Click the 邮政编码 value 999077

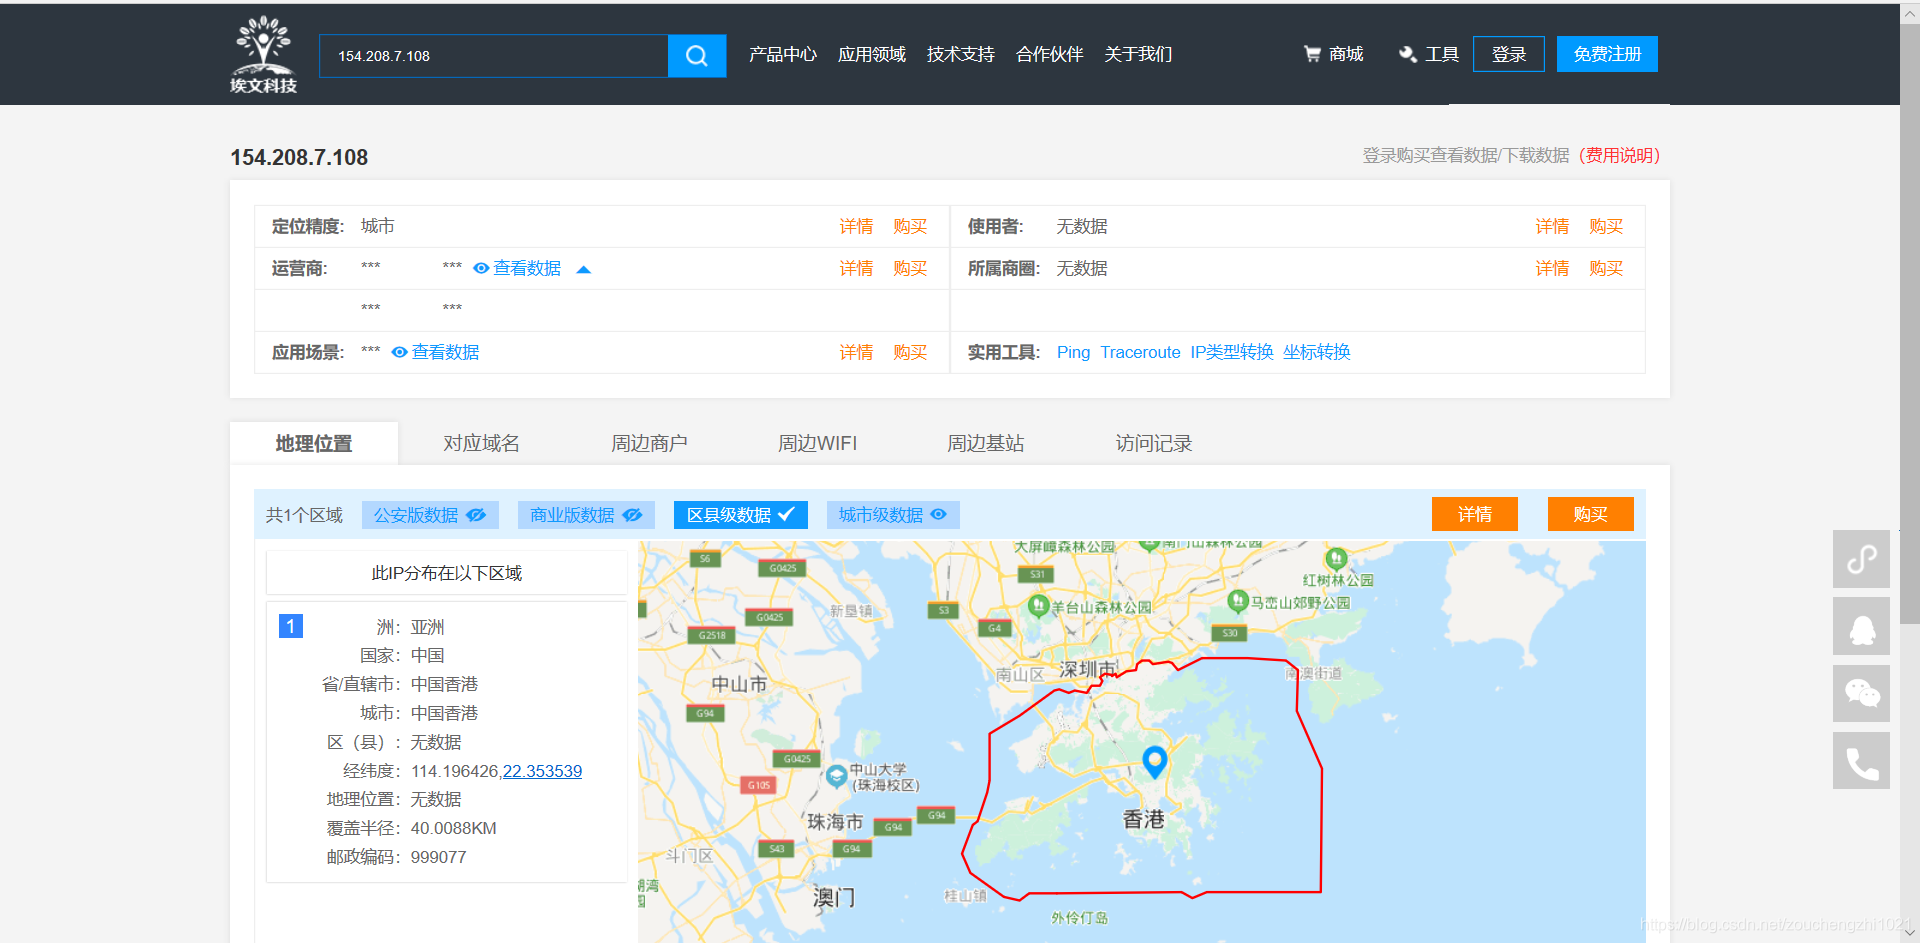point(438,857)
